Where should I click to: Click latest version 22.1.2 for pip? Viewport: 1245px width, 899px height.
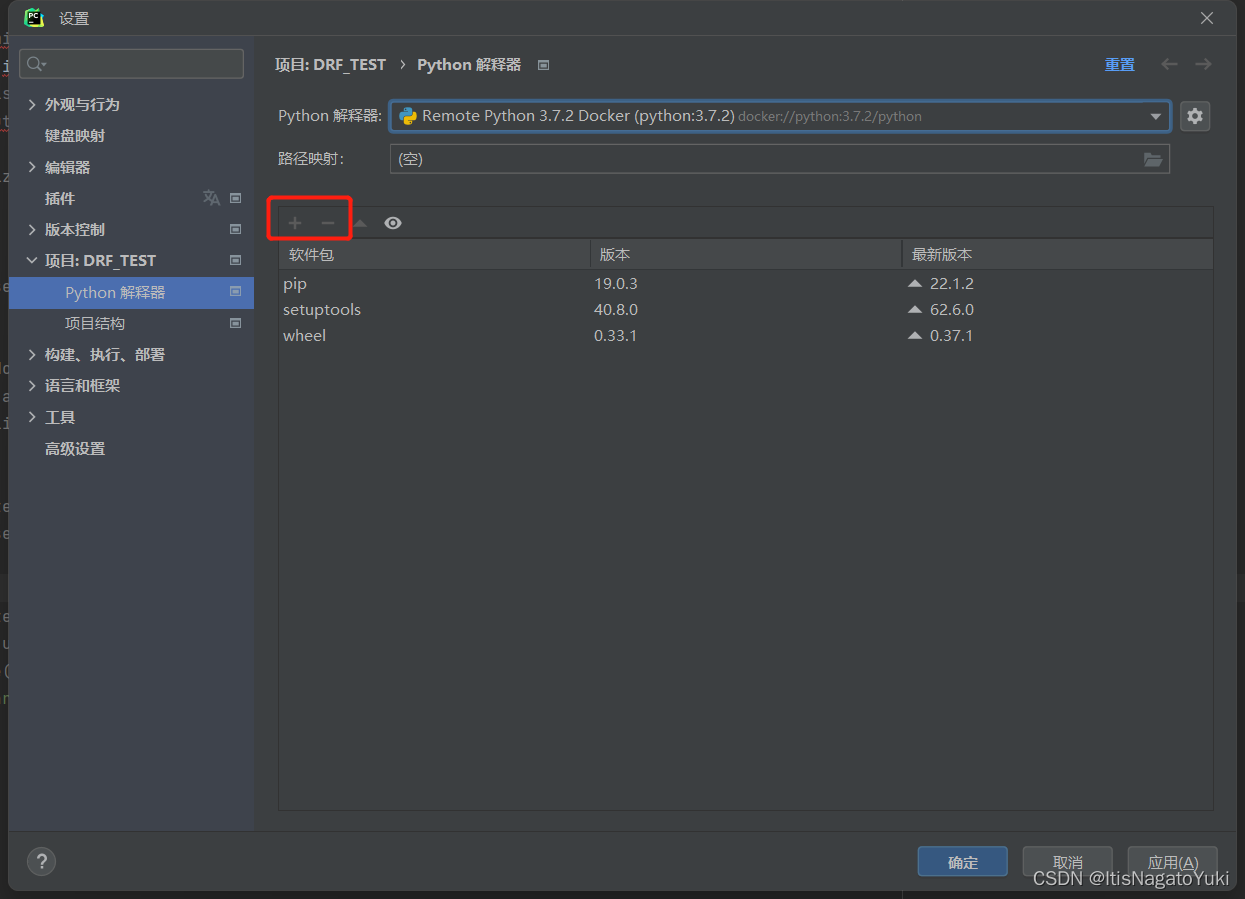coord(951,284)
